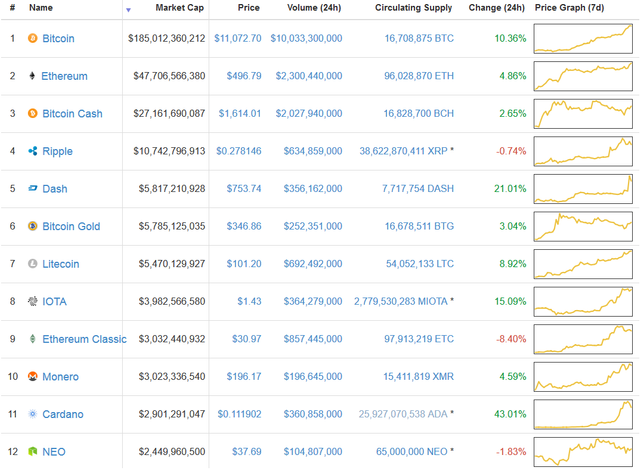The height and width of the screenshot is (473, 640).
Task: Open the IOTA name link
Action: pyautogui.click(x=55, y=301)
